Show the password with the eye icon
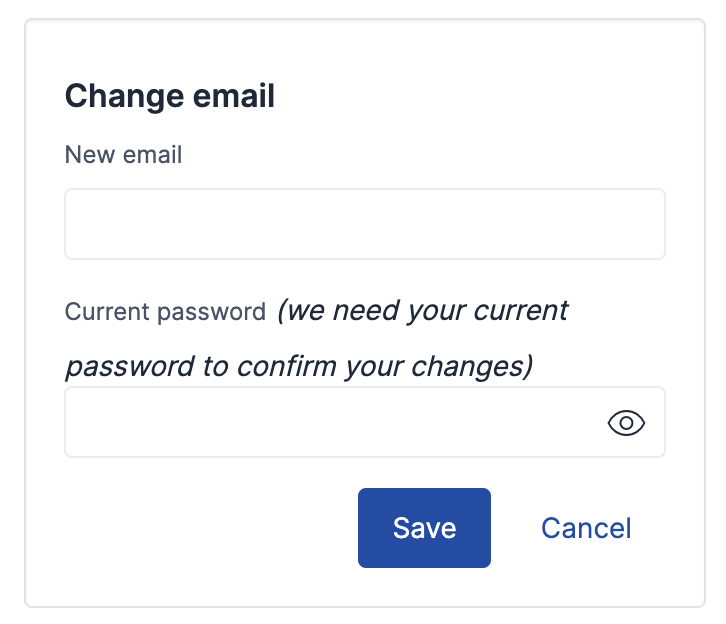The image size is (726, 624). click(x=626, y=423)
